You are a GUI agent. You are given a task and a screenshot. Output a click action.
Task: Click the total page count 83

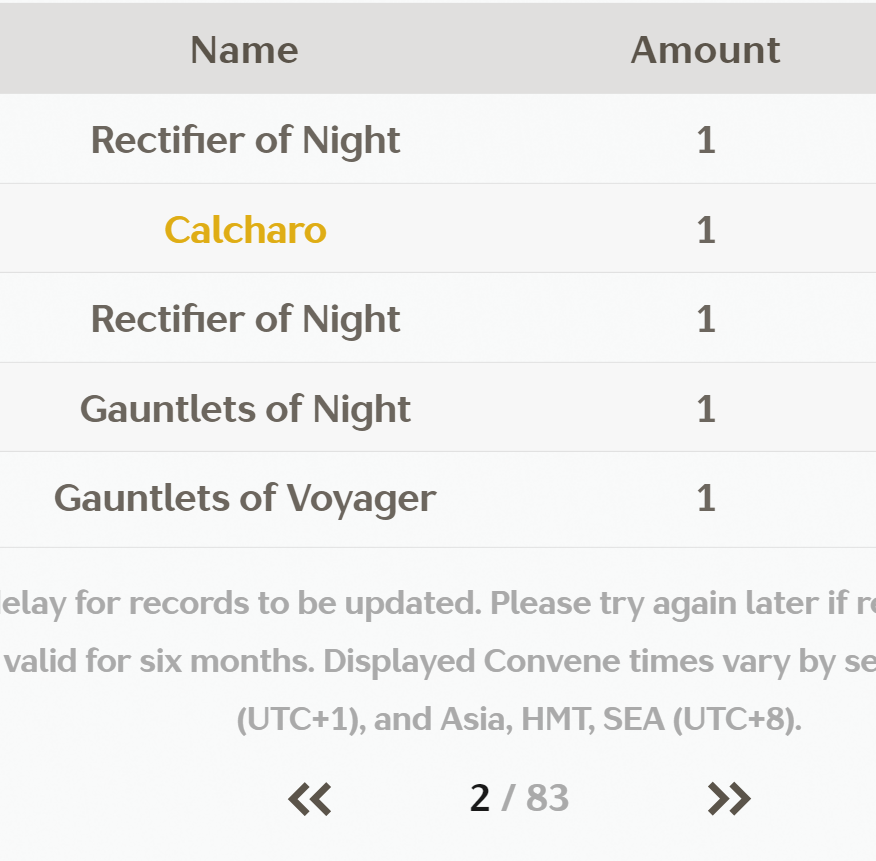pos(547,798)
